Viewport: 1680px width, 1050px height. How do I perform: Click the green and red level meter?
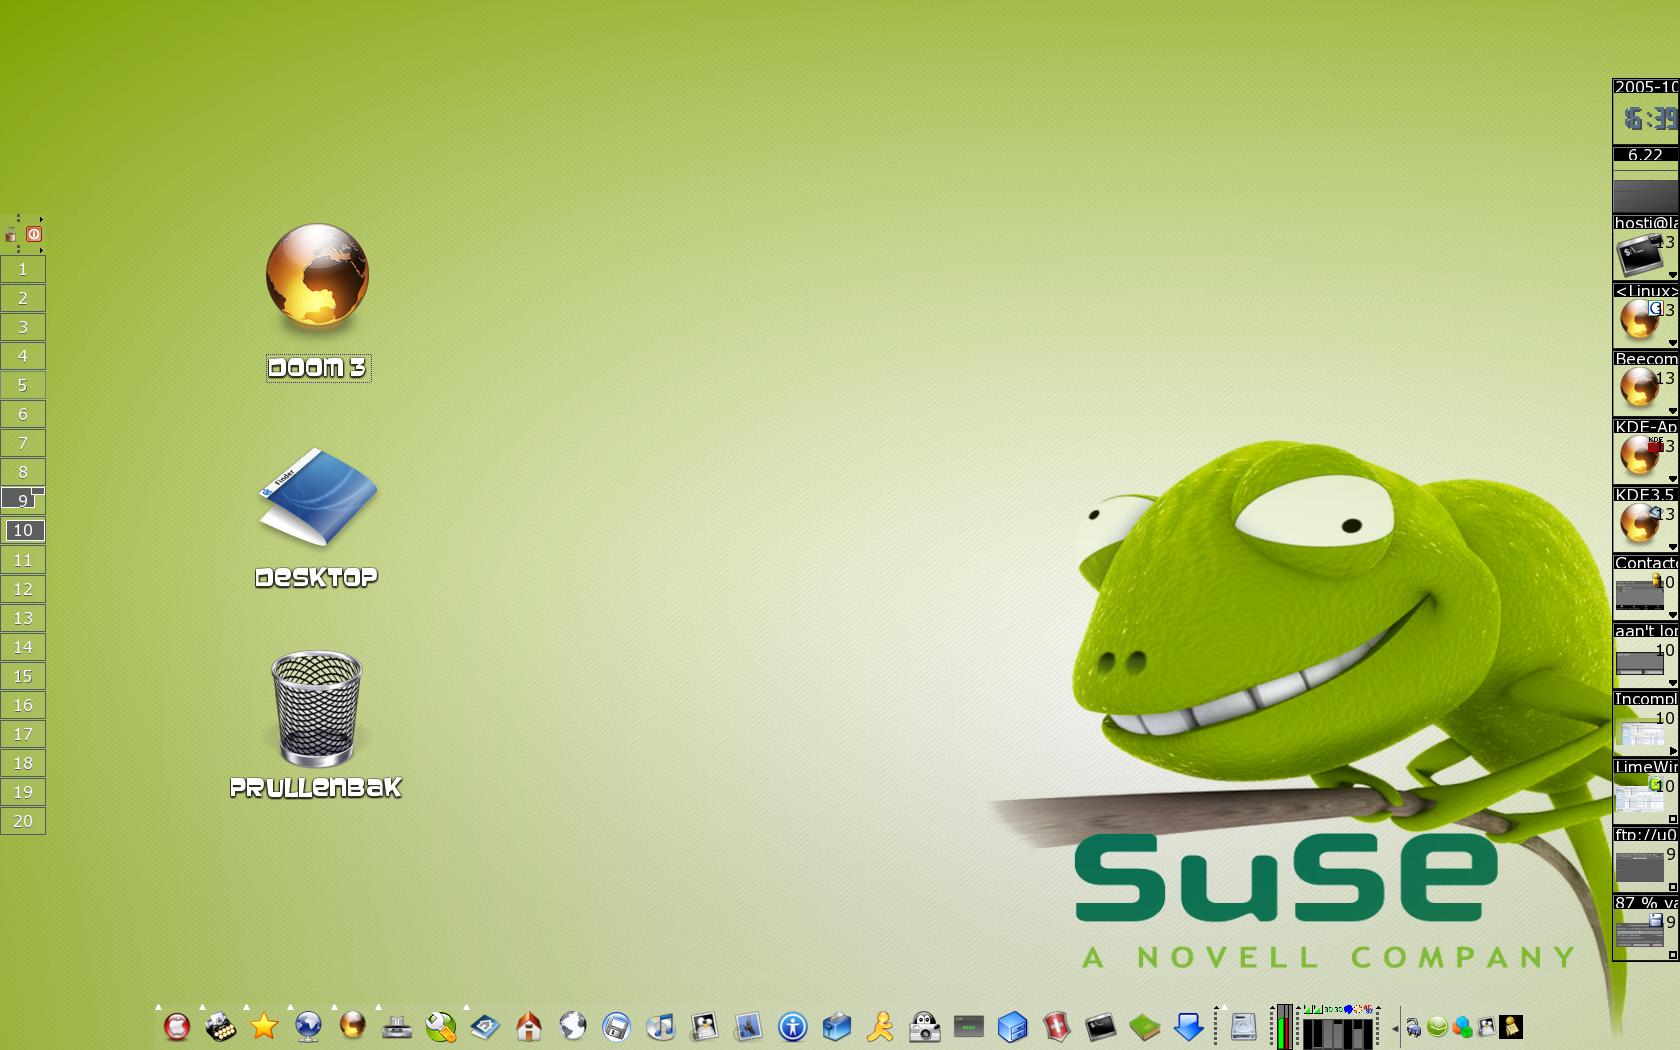click(1284, 1027)
